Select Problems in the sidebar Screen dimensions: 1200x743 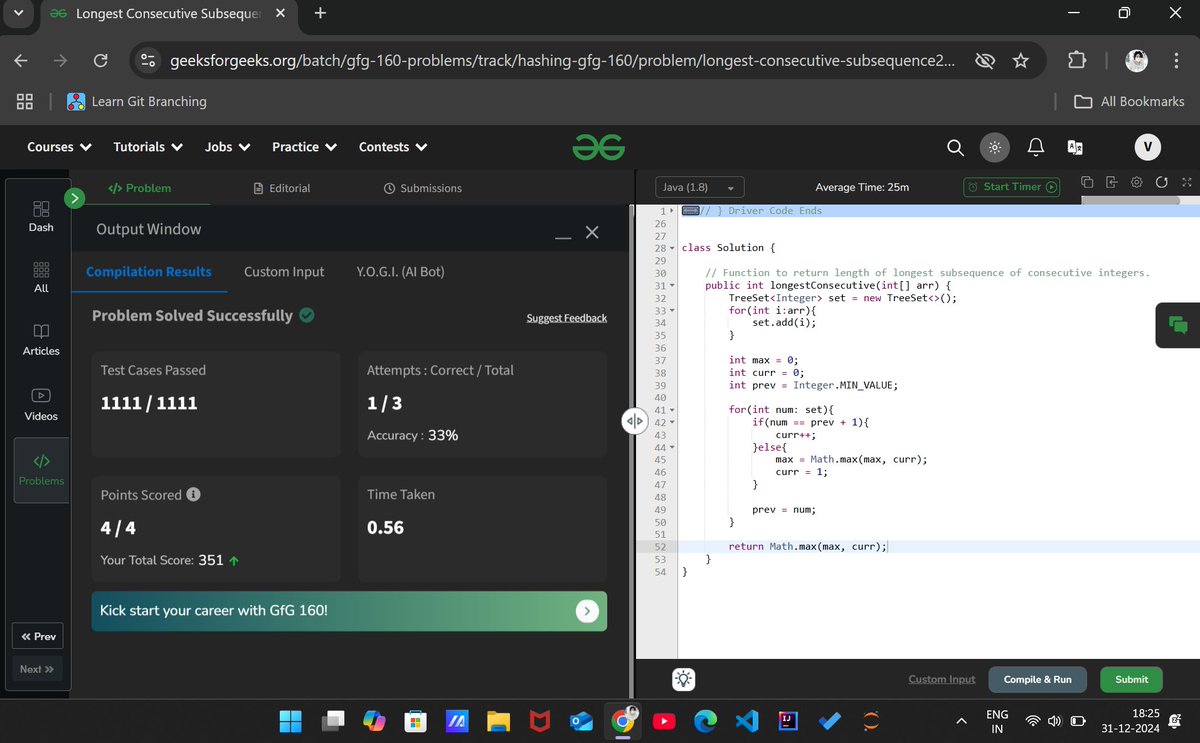[41, 470]
